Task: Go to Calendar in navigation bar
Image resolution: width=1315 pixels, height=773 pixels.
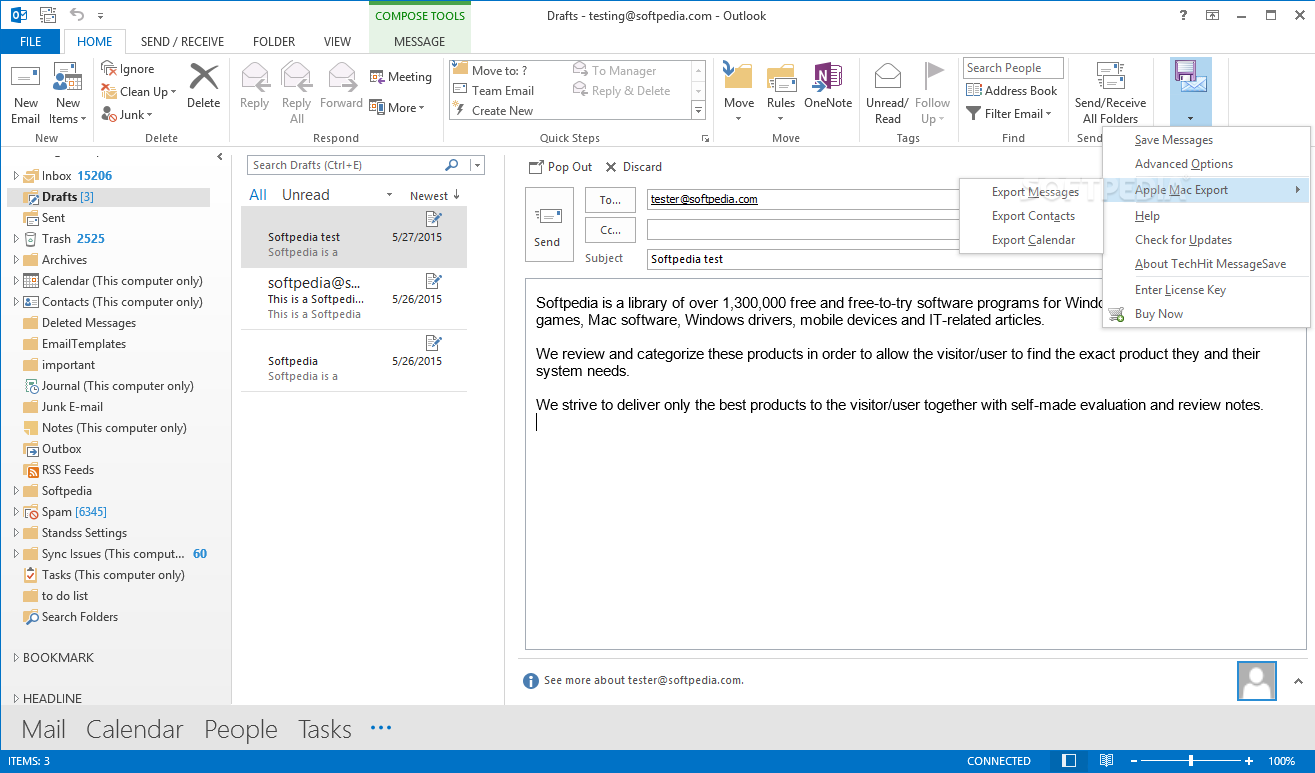Action: click(x=135, y=730)
